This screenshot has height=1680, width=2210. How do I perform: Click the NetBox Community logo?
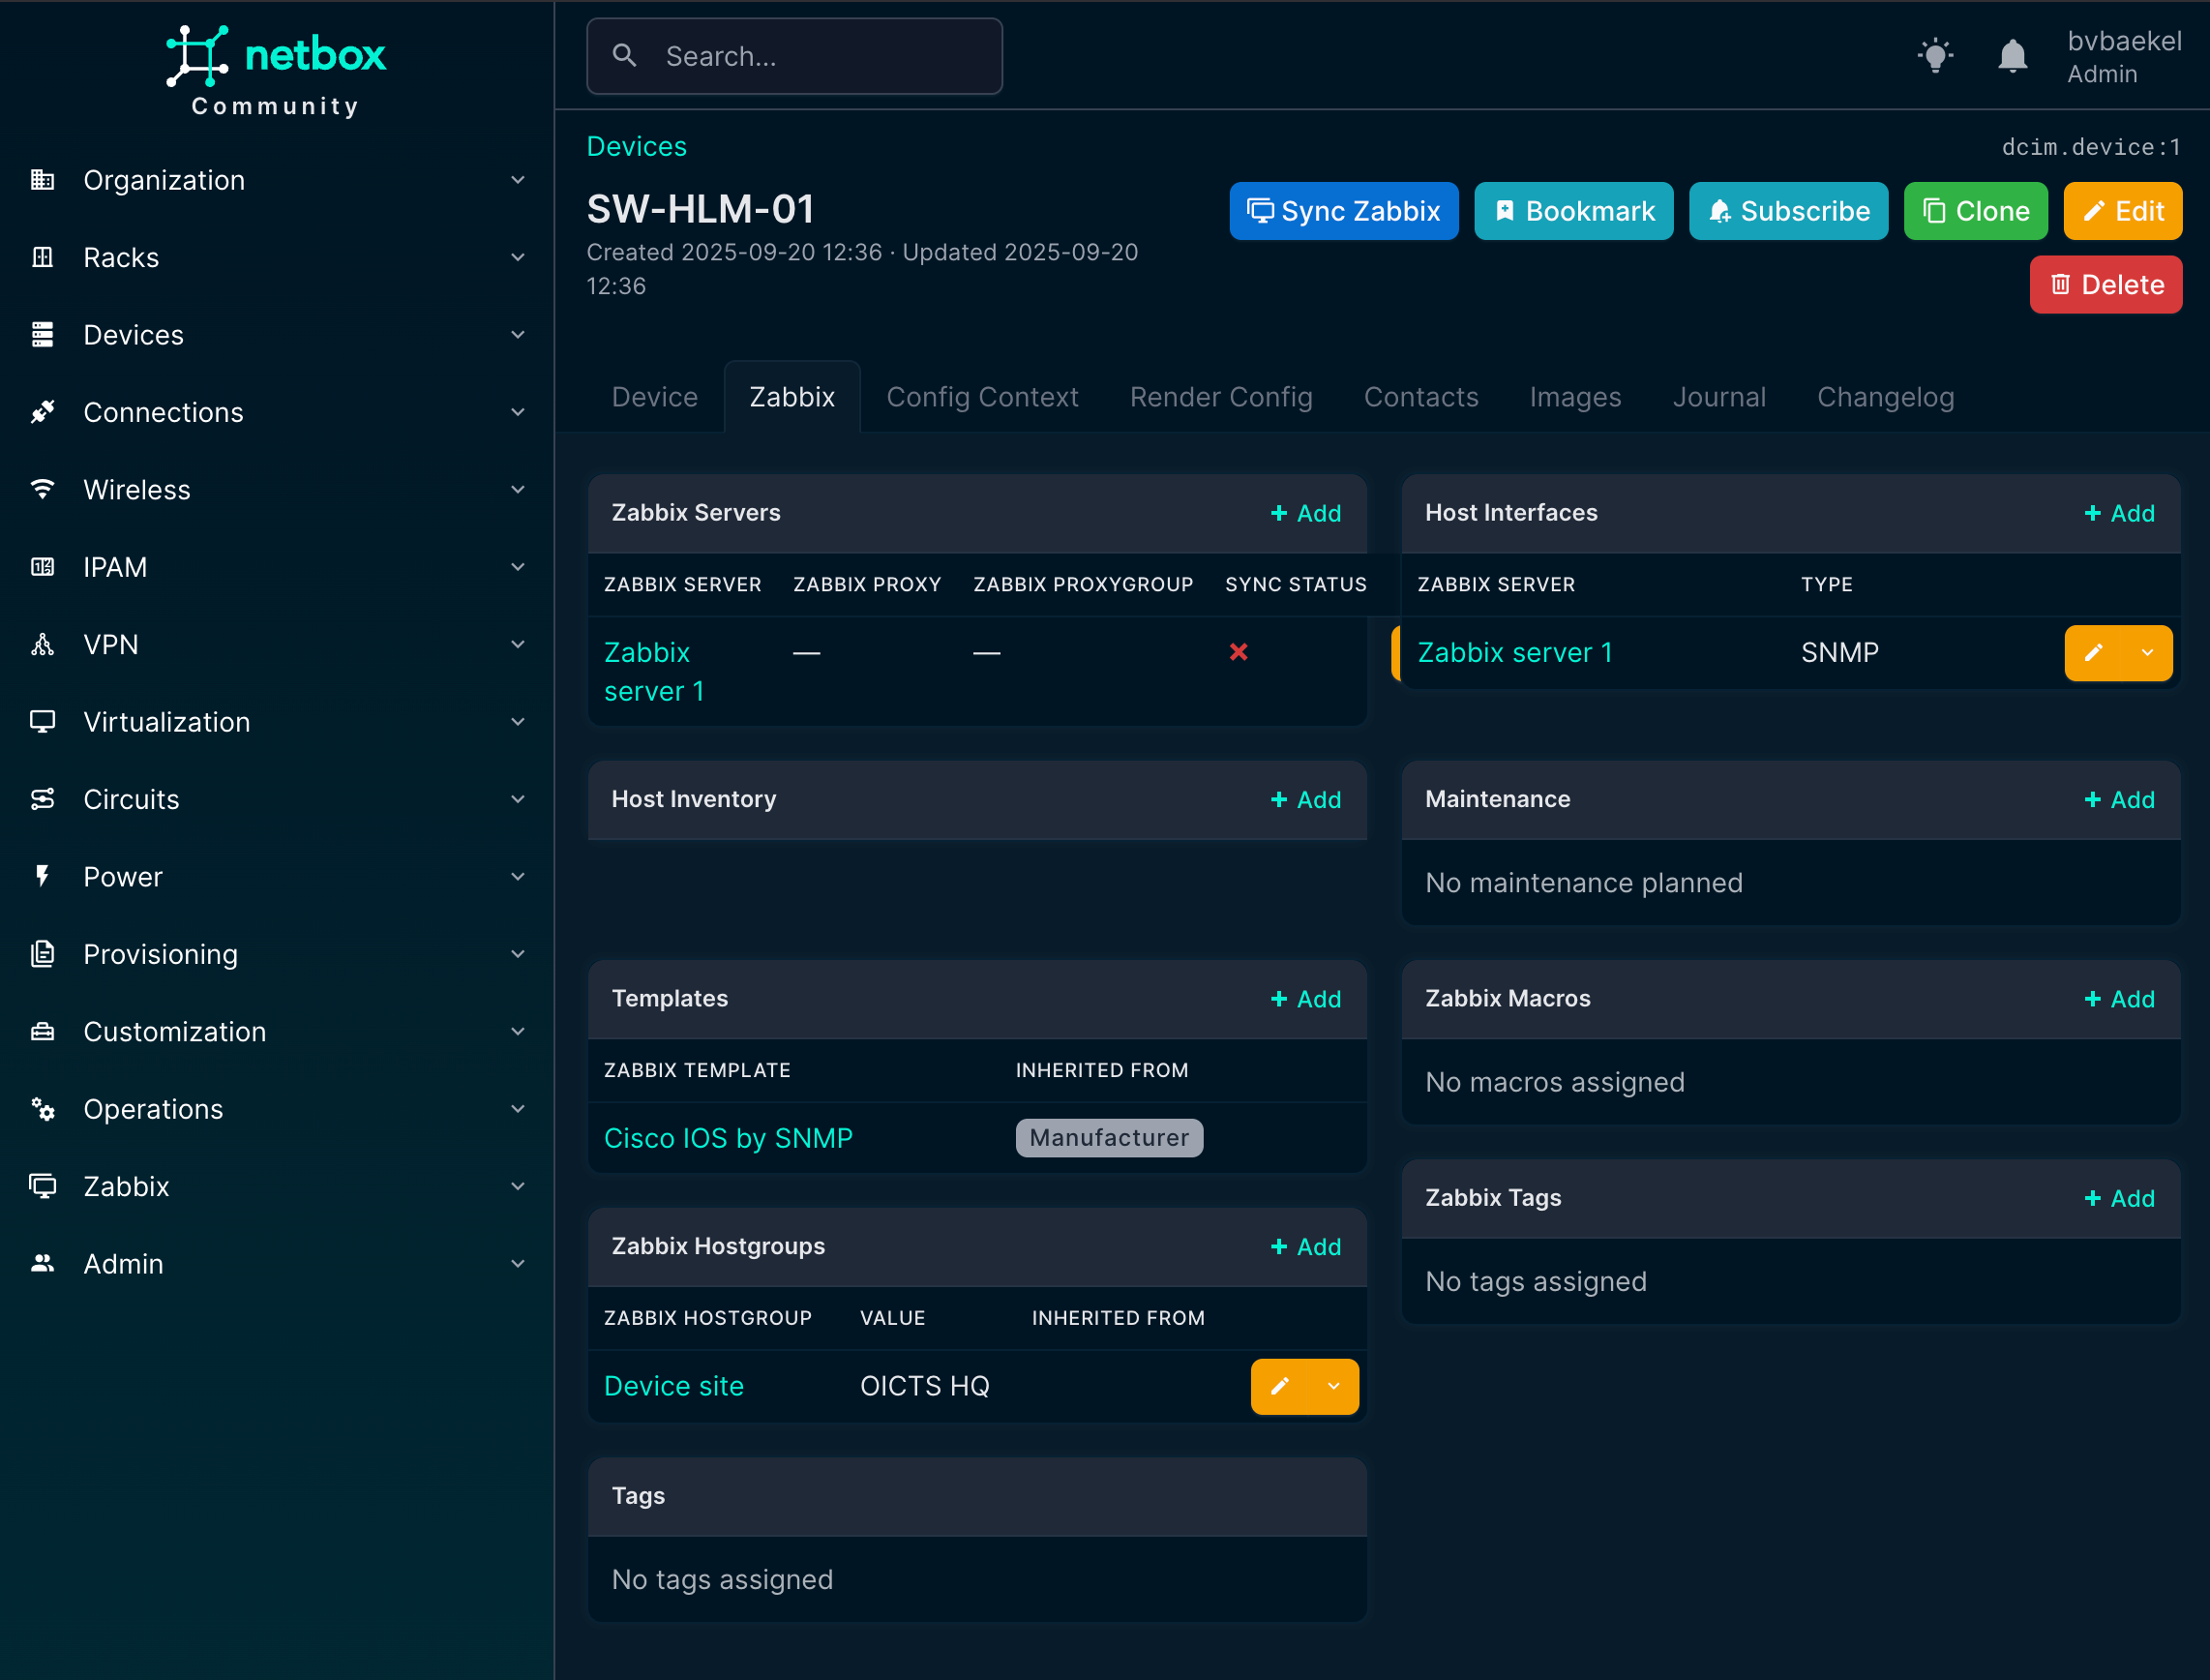(276, 70)
